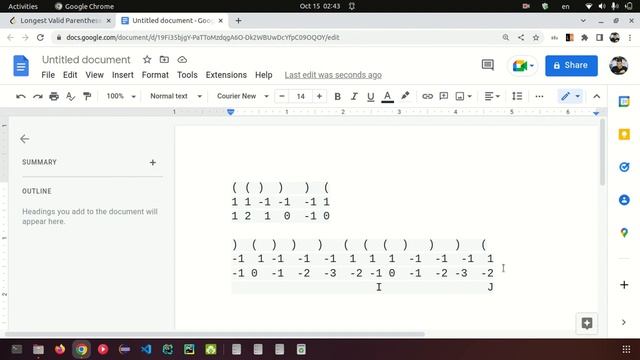Open the Google Docs home icon

[x=21, y=66]
